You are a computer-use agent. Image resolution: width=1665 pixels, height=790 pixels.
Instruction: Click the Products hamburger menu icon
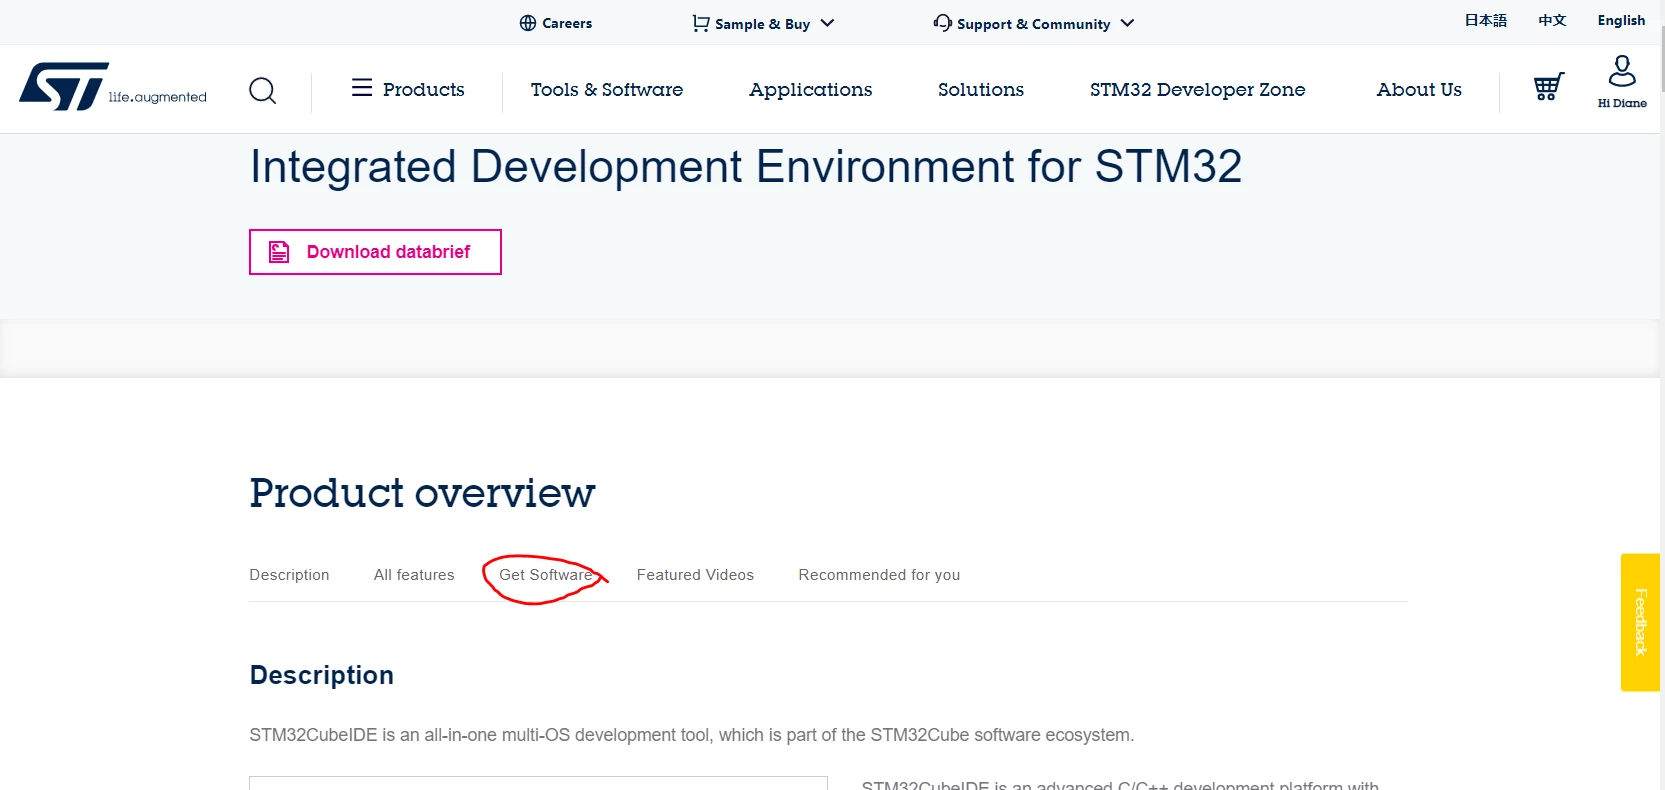click(362, 88)
